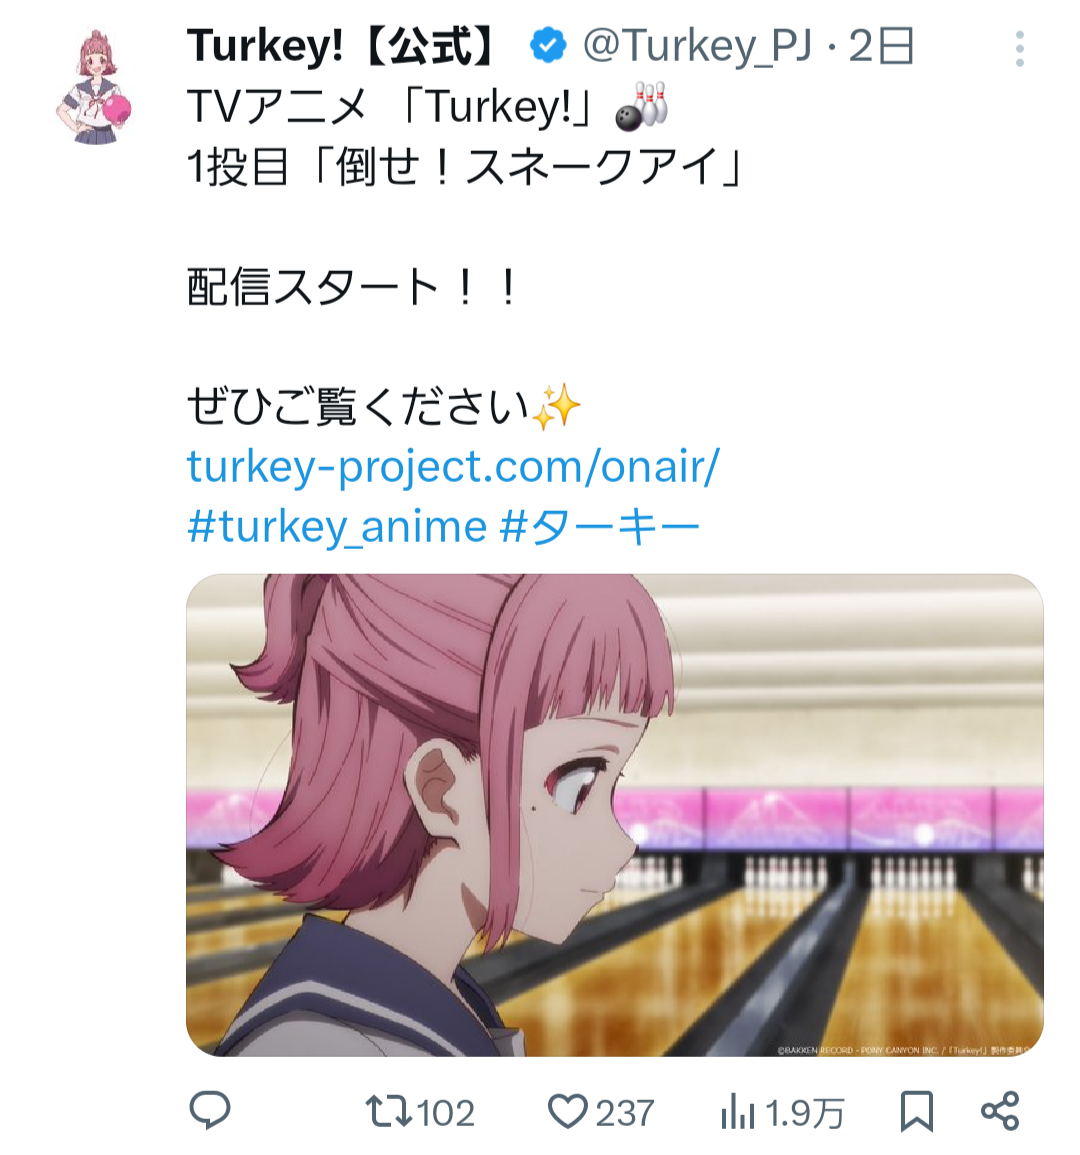Like the tweet using heart icon
This screenshot has width=1080, height=1155.
pyautogui.click(x=567, y=1112)
